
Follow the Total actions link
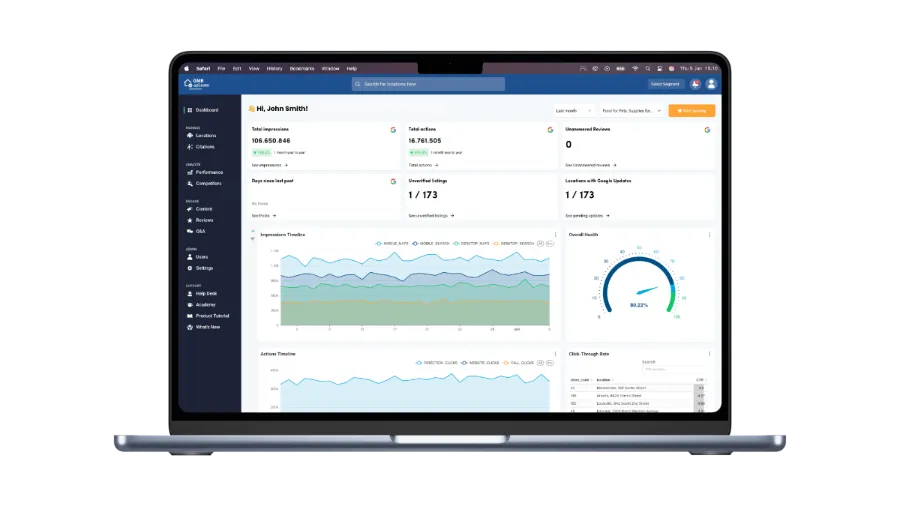tap(423, 165)
